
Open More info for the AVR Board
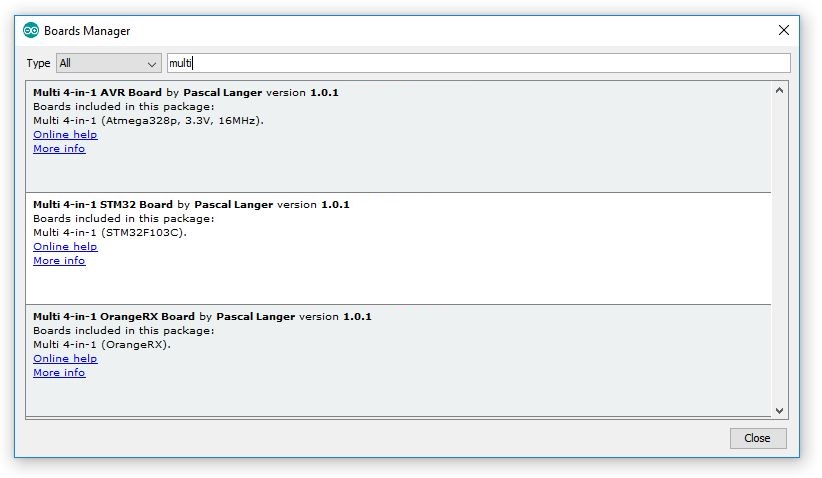click(59, 149)
